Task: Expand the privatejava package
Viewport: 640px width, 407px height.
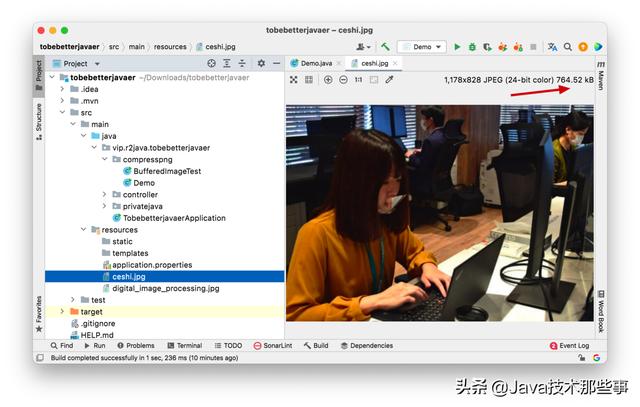Action: (x=104, y=206)
